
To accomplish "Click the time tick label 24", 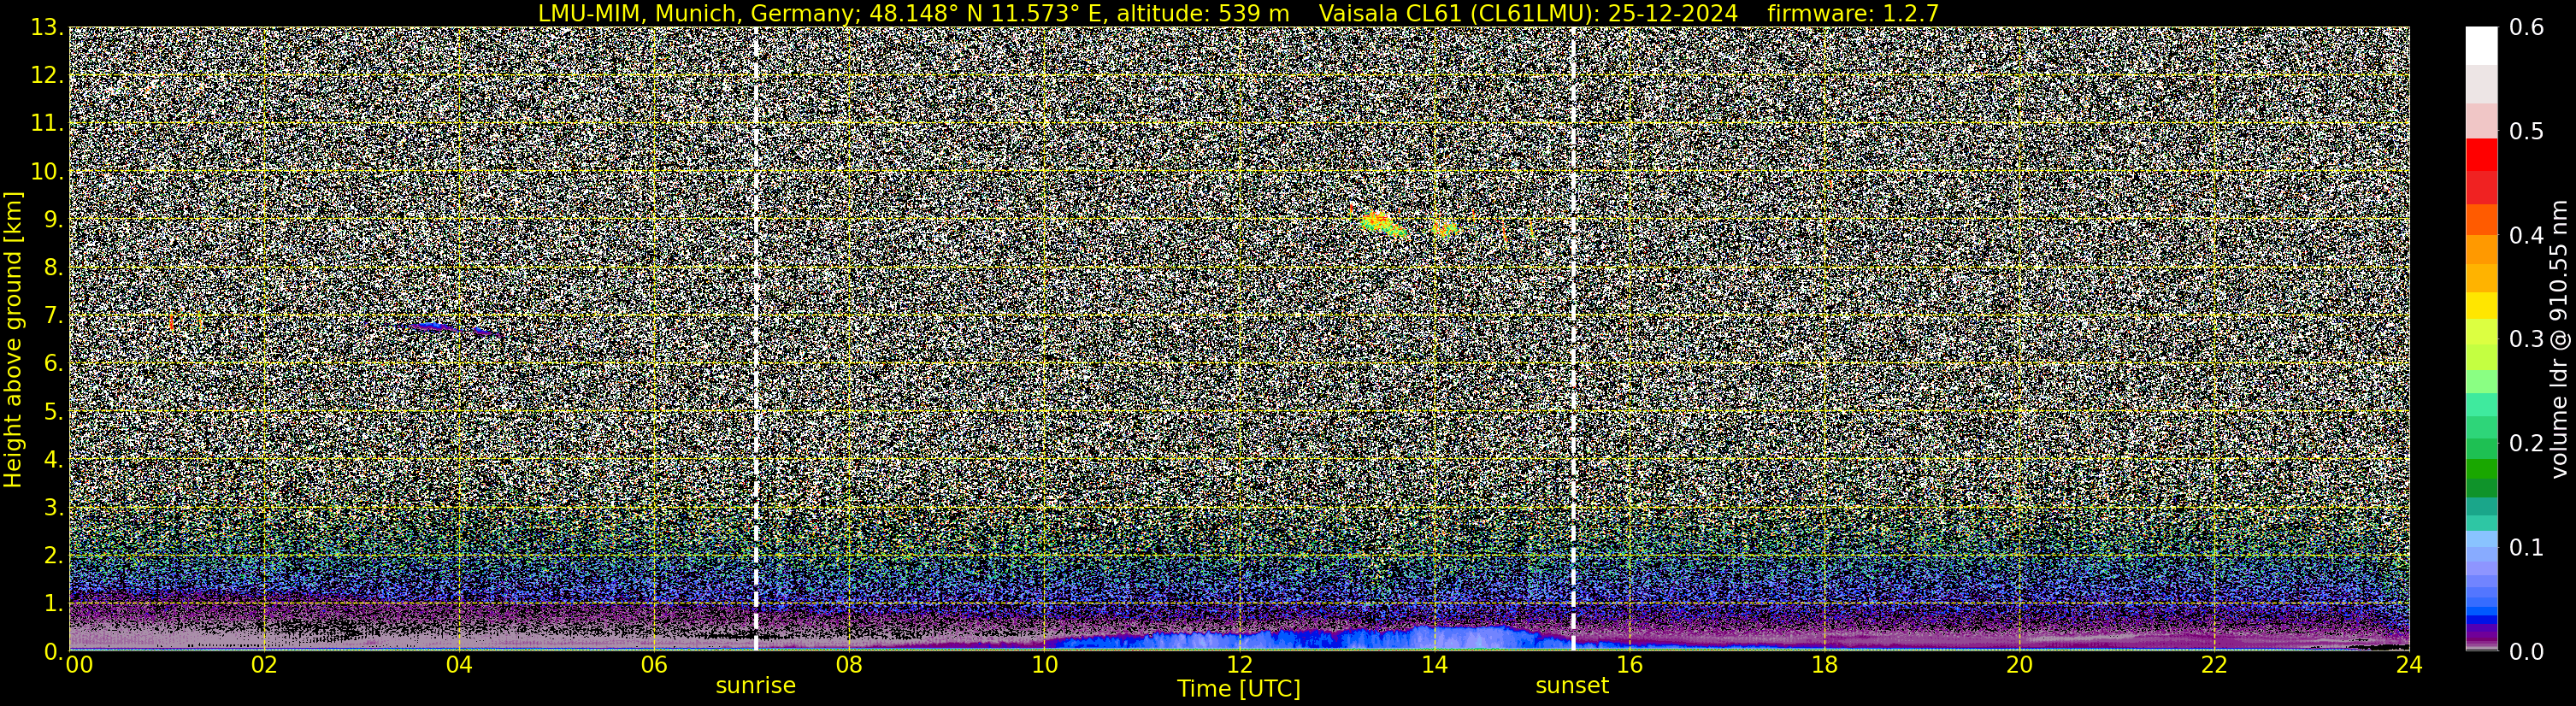I will 2409,665.
